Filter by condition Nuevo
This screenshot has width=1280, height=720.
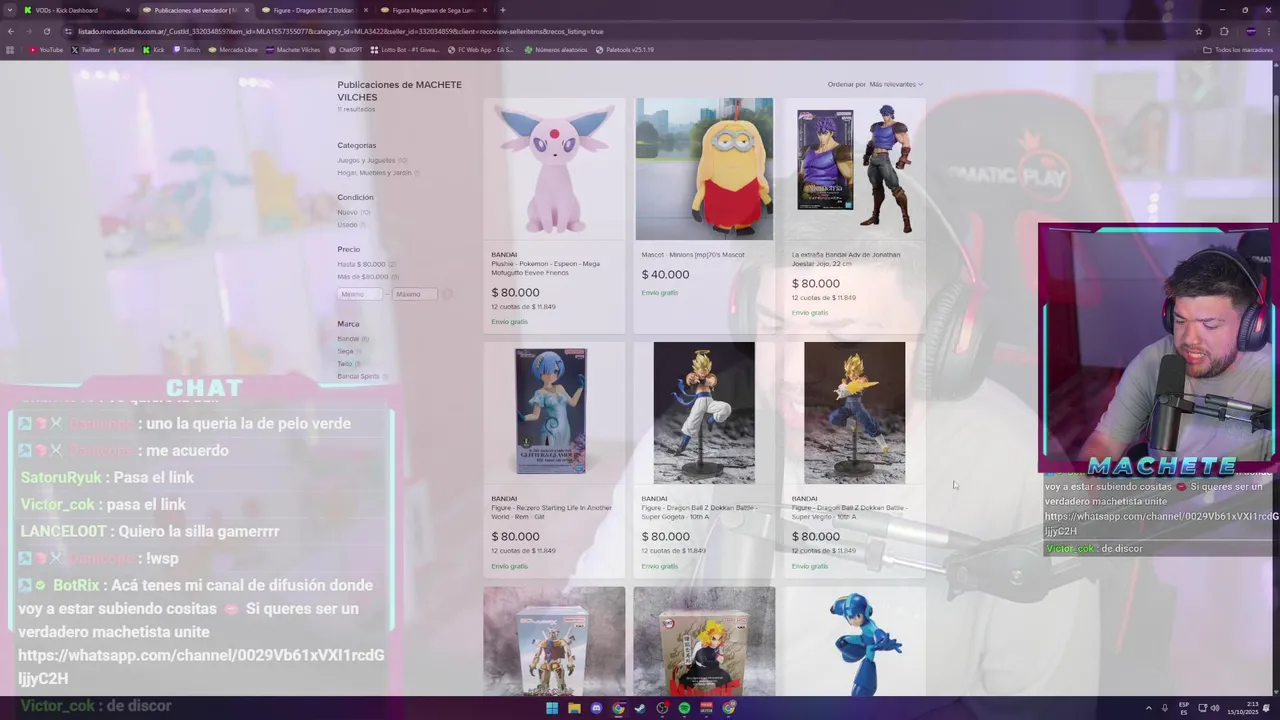(347, 212)
